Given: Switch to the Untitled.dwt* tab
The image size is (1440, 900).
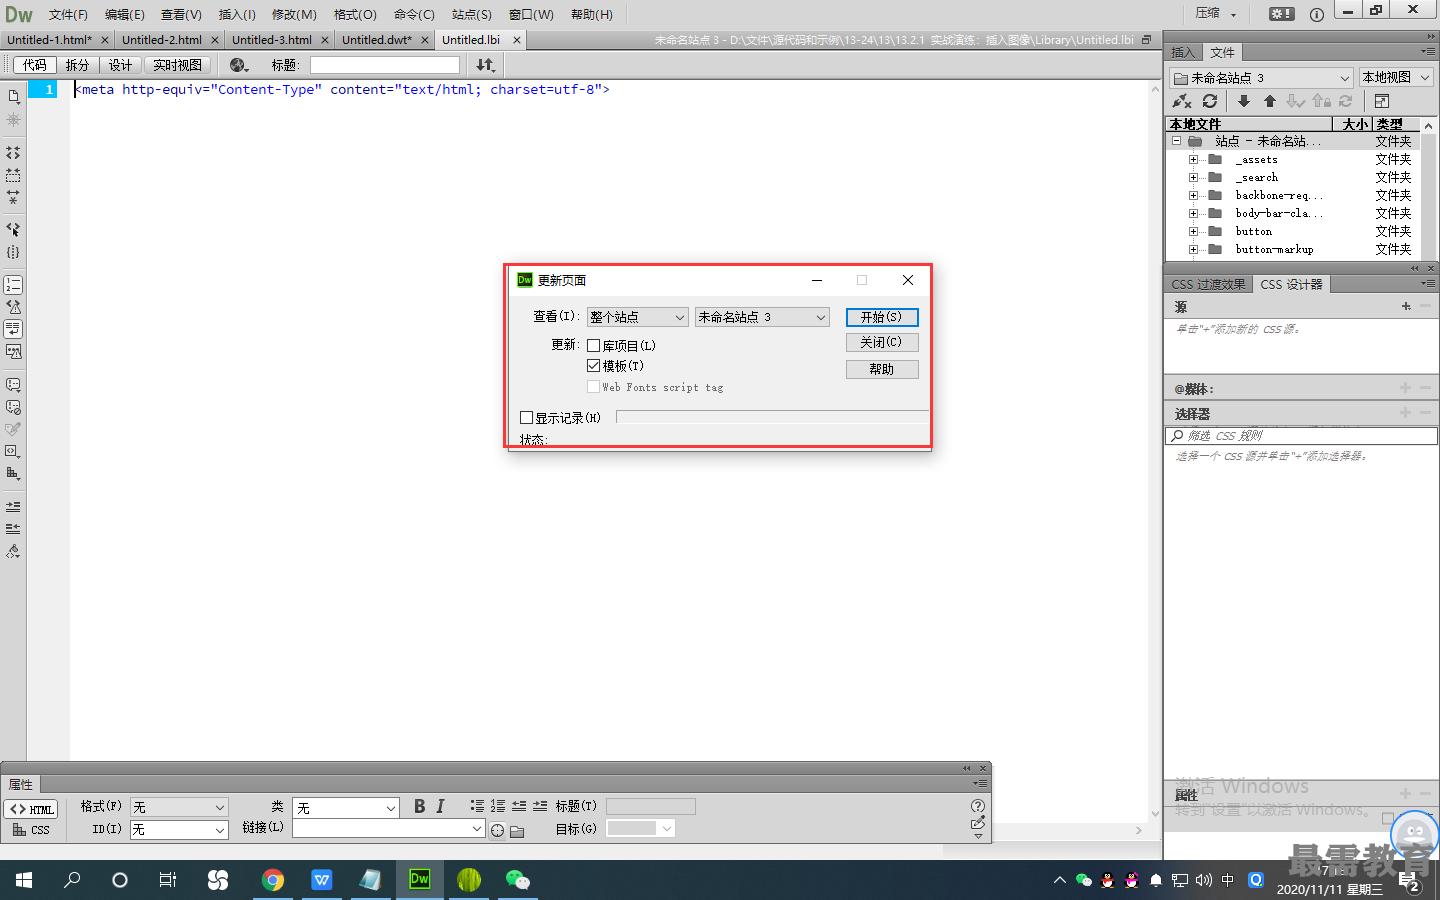Looking at the screenshot, I should pyautogui.click(x=376, y=40).
